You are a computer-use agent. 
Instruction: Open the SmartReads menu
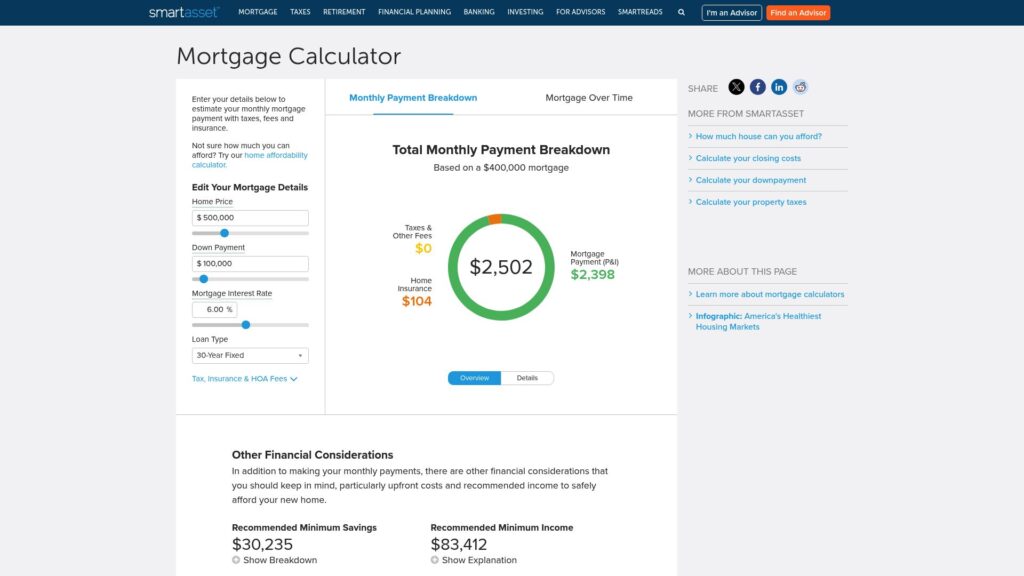pos(640,12)
